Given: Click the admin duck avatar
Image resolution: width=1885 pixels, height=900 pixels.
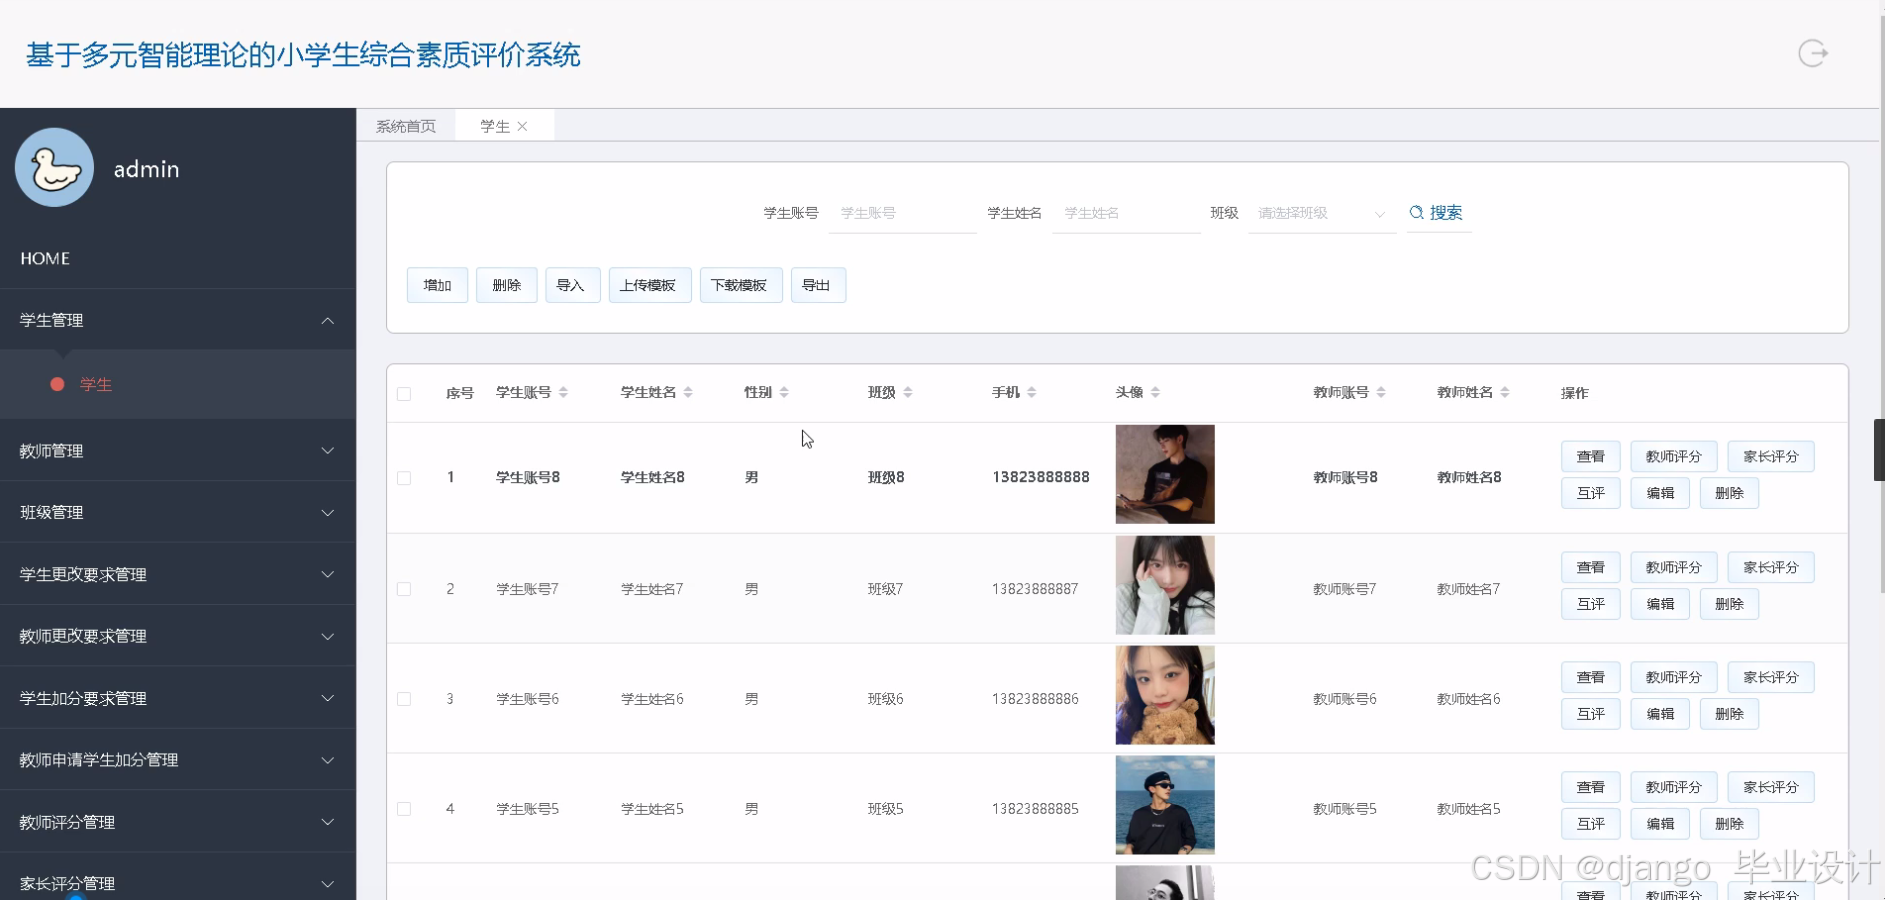Looking at the screenshot, I should click(54, 167).
